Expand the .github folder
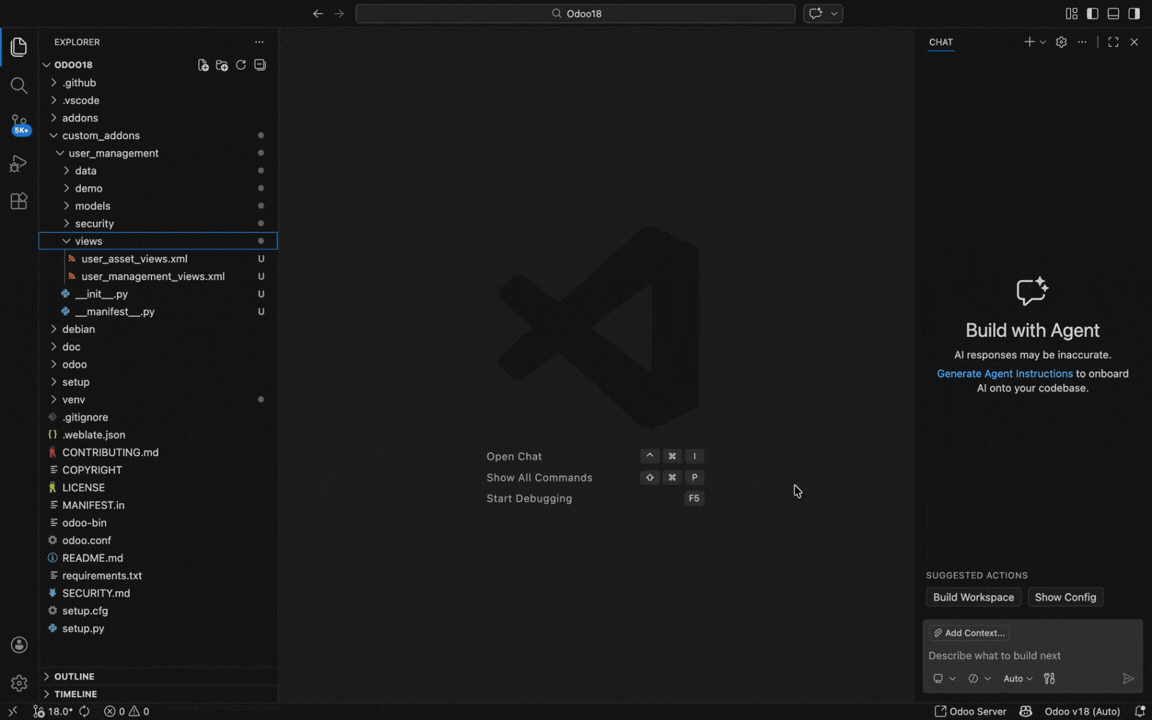The width and height of the screenshot is (1152, 720). (158, 83)
